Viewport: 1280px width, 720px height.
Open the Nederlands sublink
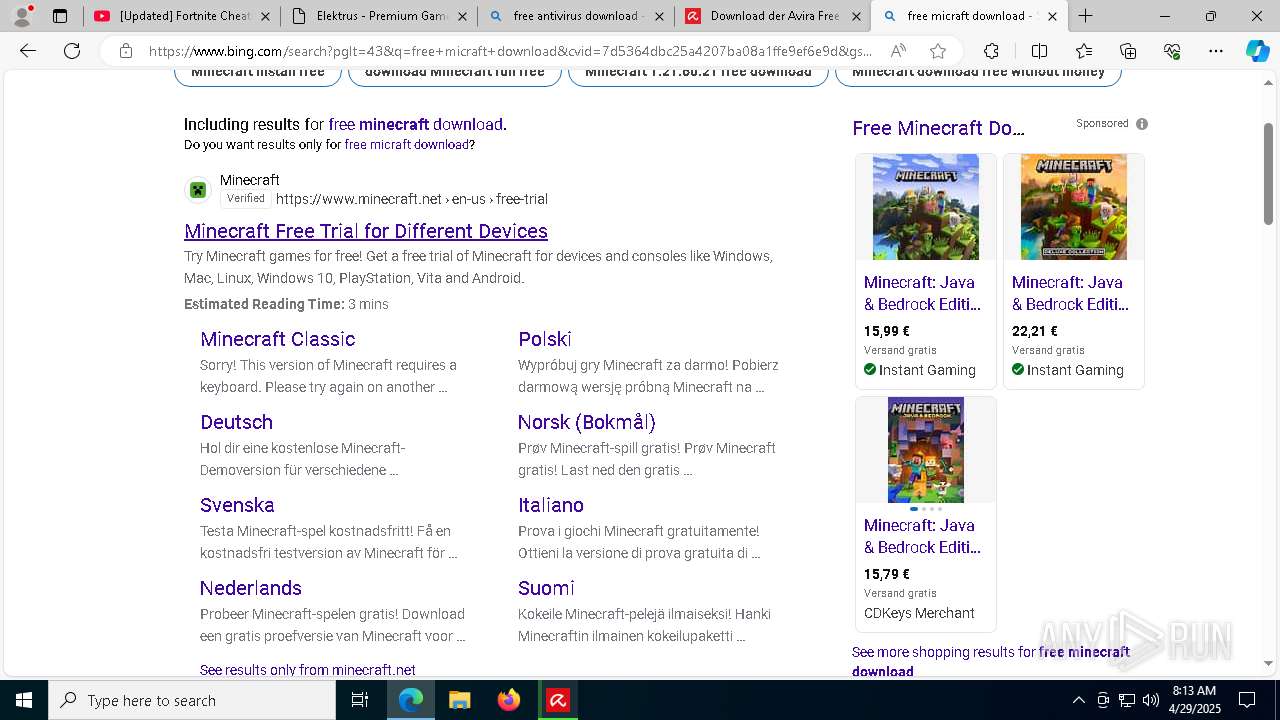click(251, 588)
